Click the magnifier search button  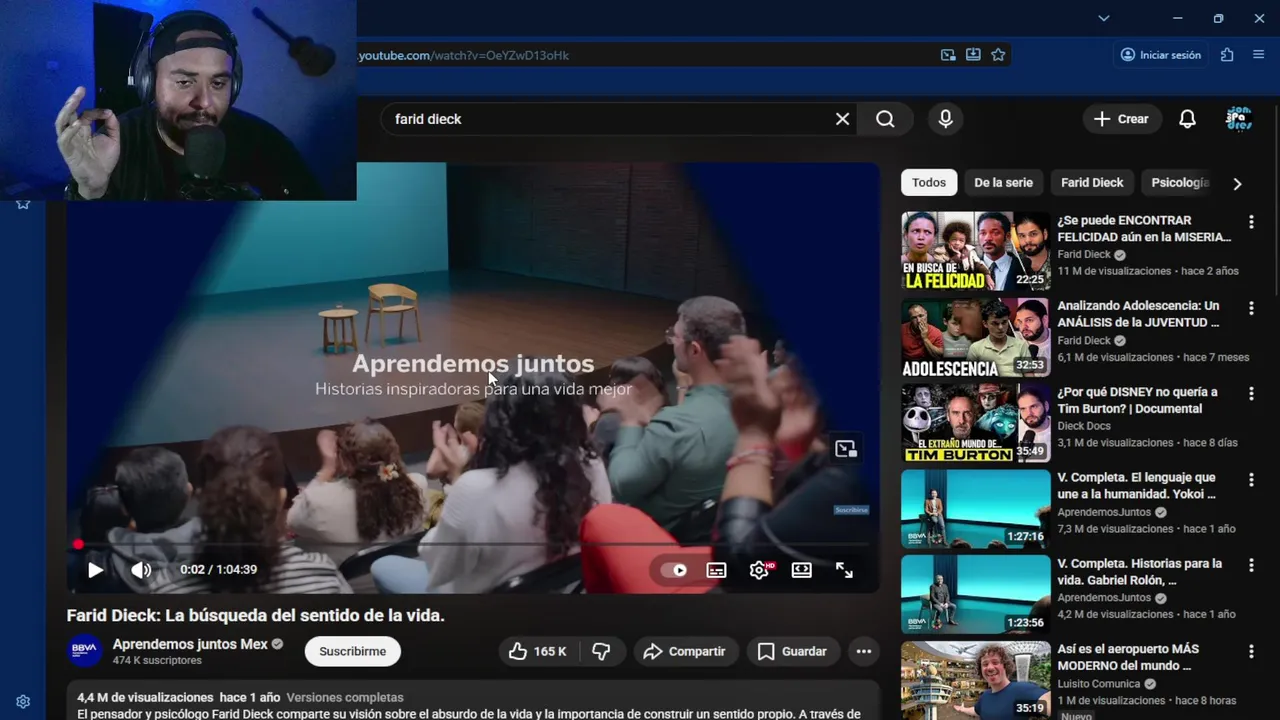tap(885, 119)
